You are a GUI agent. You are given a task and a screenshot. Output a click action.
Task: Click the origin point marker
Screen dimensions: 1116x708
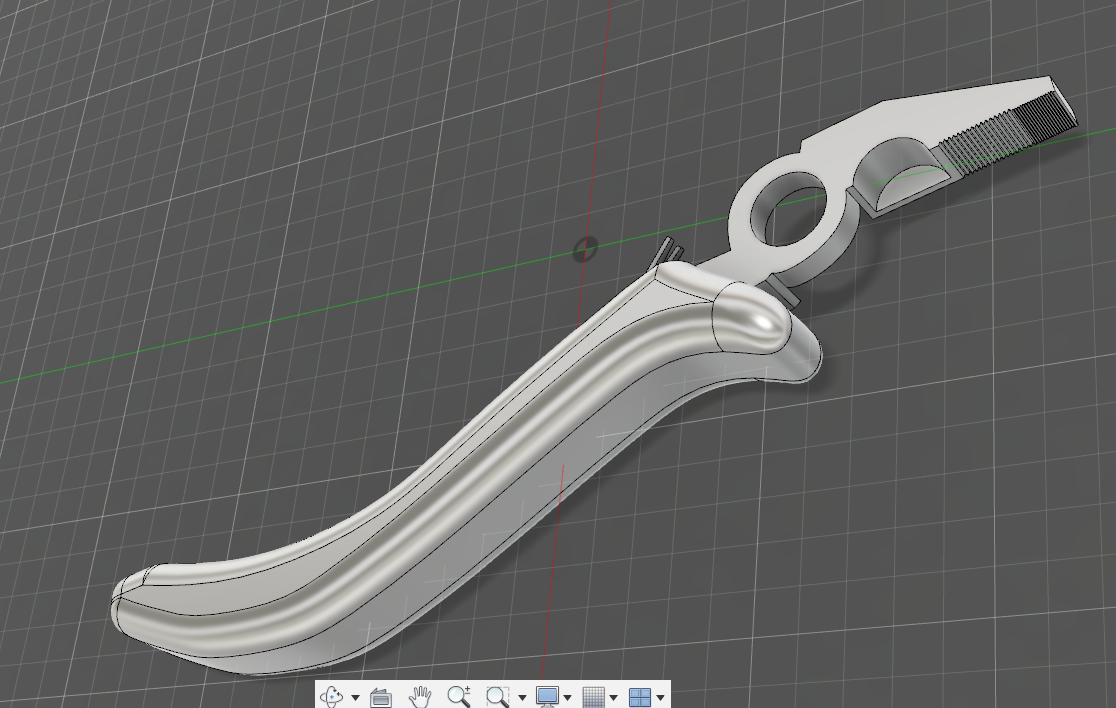(585, 248)
